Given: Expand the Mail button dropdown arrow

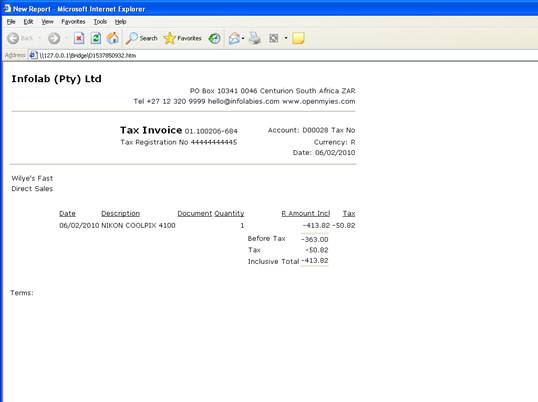Looking at the screenshot, I should point(243,38).
